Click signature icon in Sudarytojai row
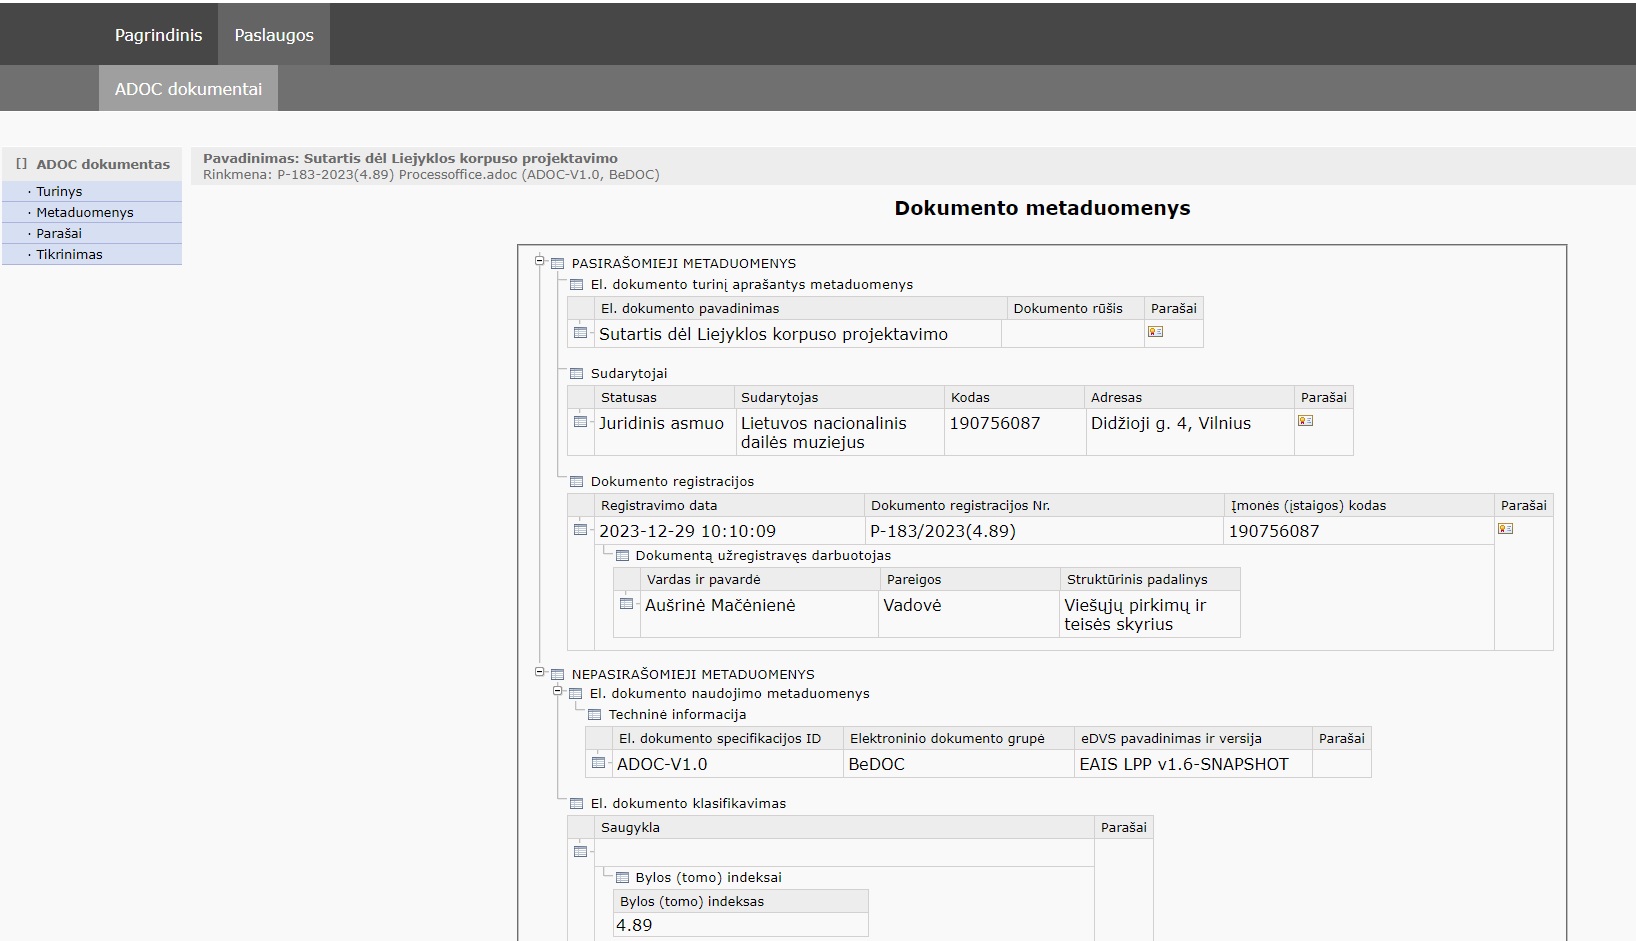 click(x=1305, y=421)
